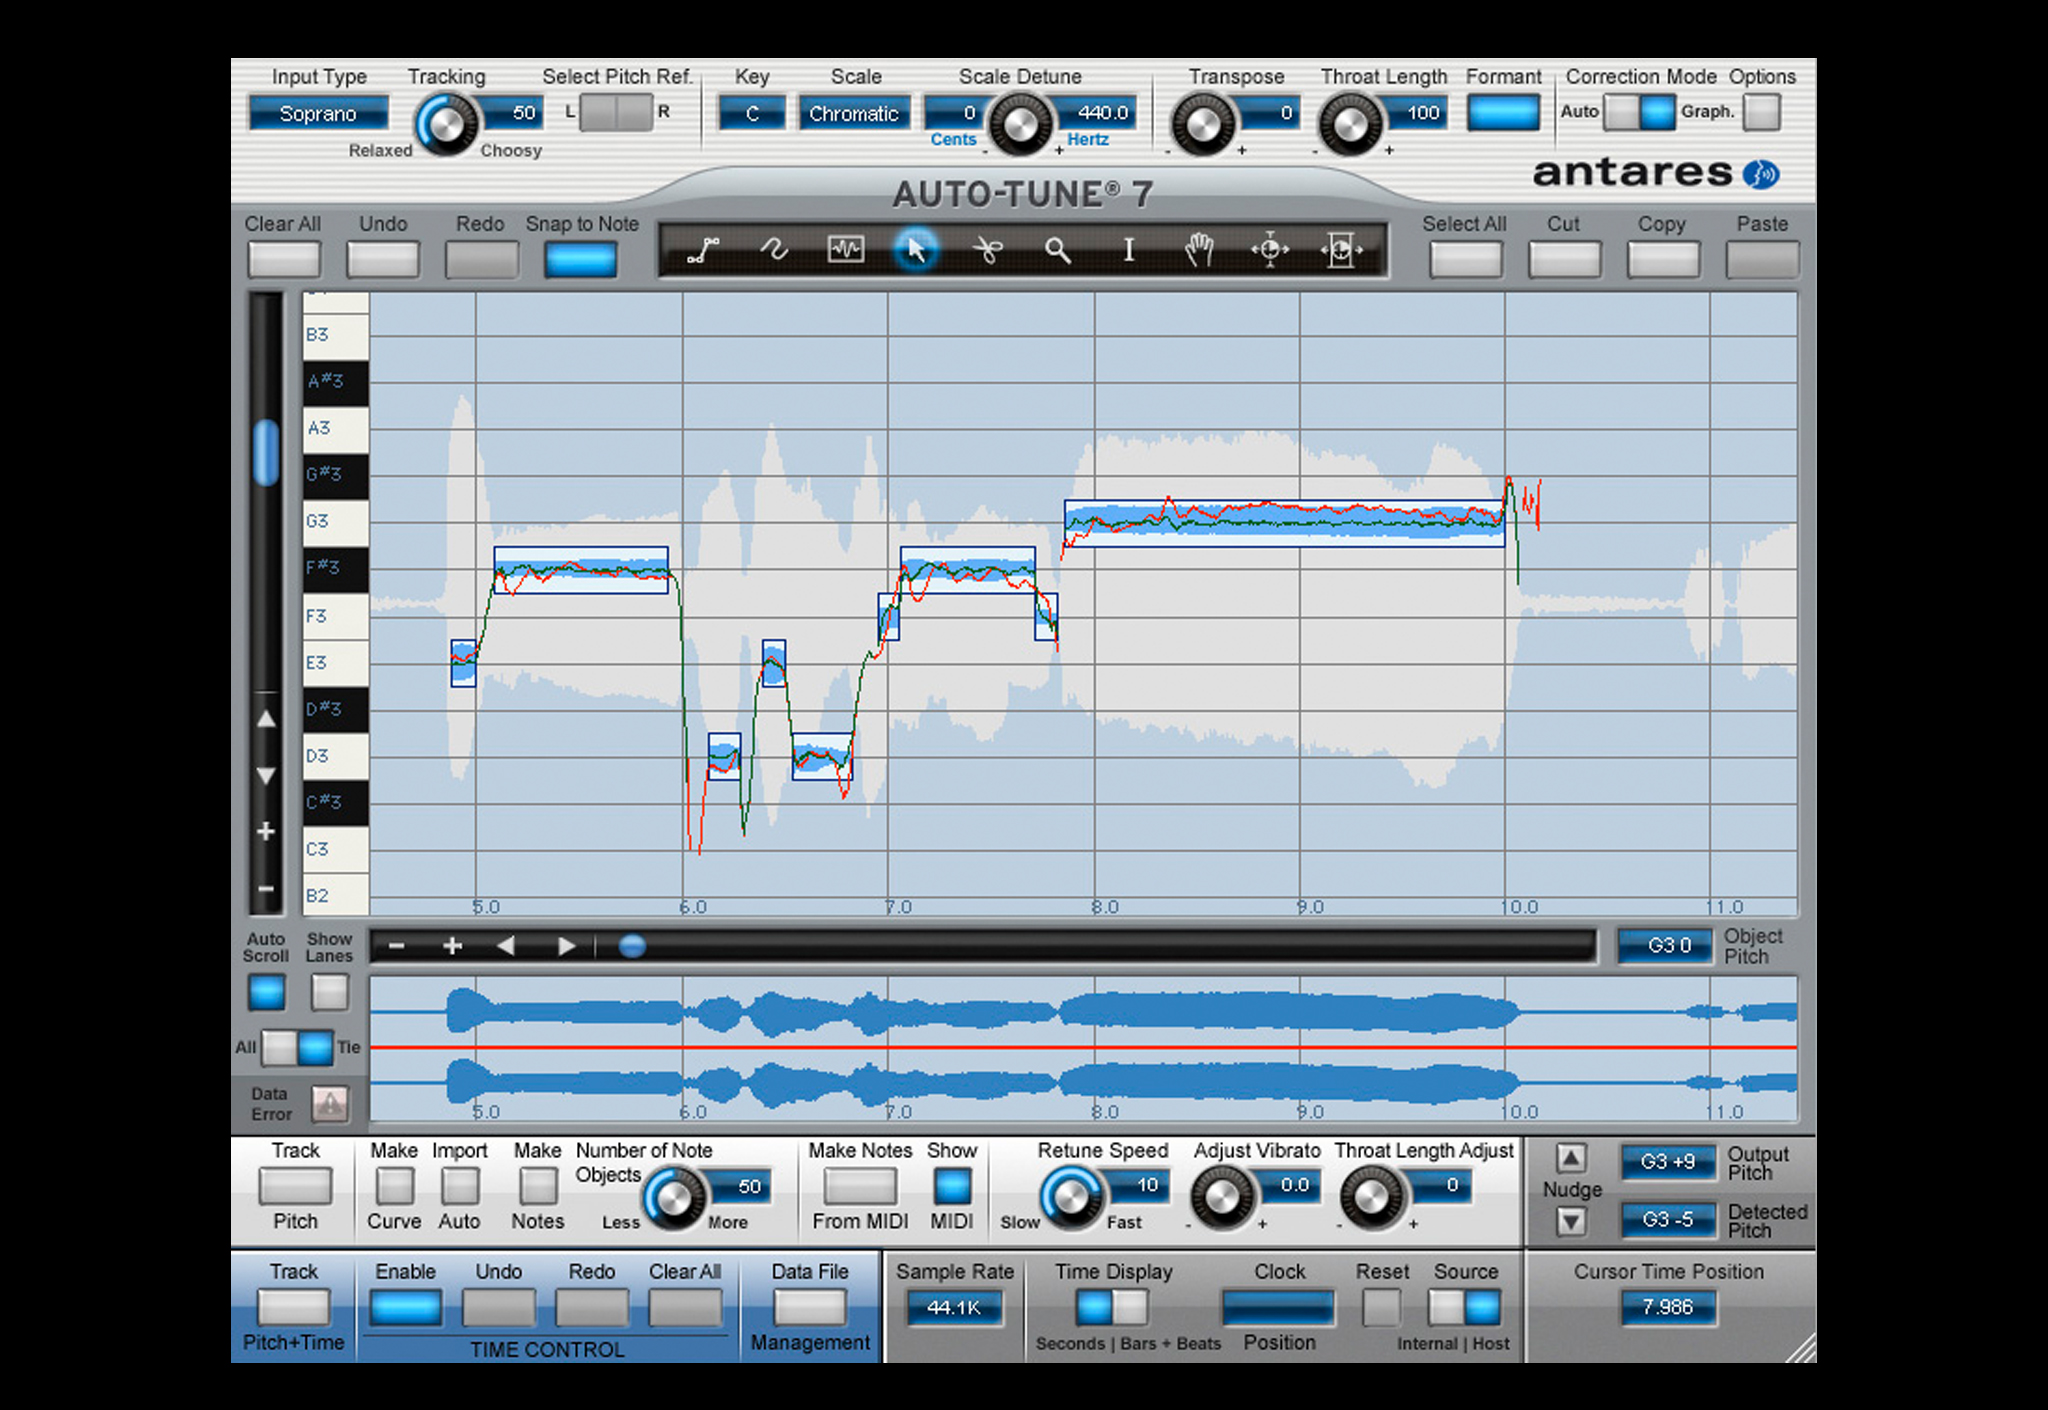Viewport: 2048px width, 1410px height.
Task: Select the Note tool
Action: click(846, 250)
